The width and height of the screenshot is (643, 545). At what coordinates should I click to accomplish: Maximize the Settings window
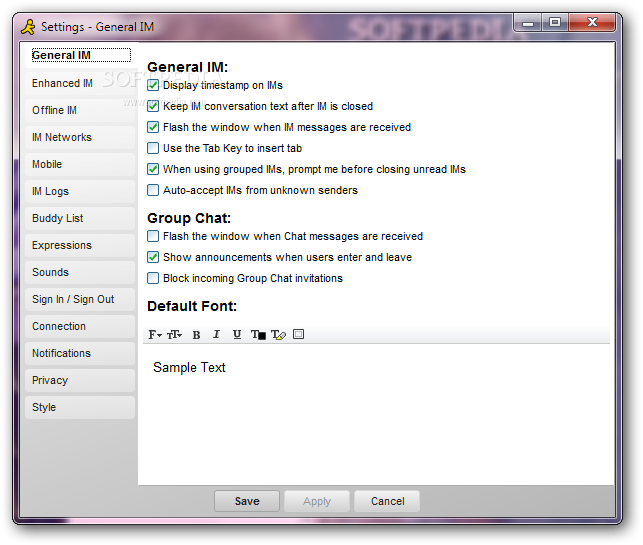coord(555,23)
